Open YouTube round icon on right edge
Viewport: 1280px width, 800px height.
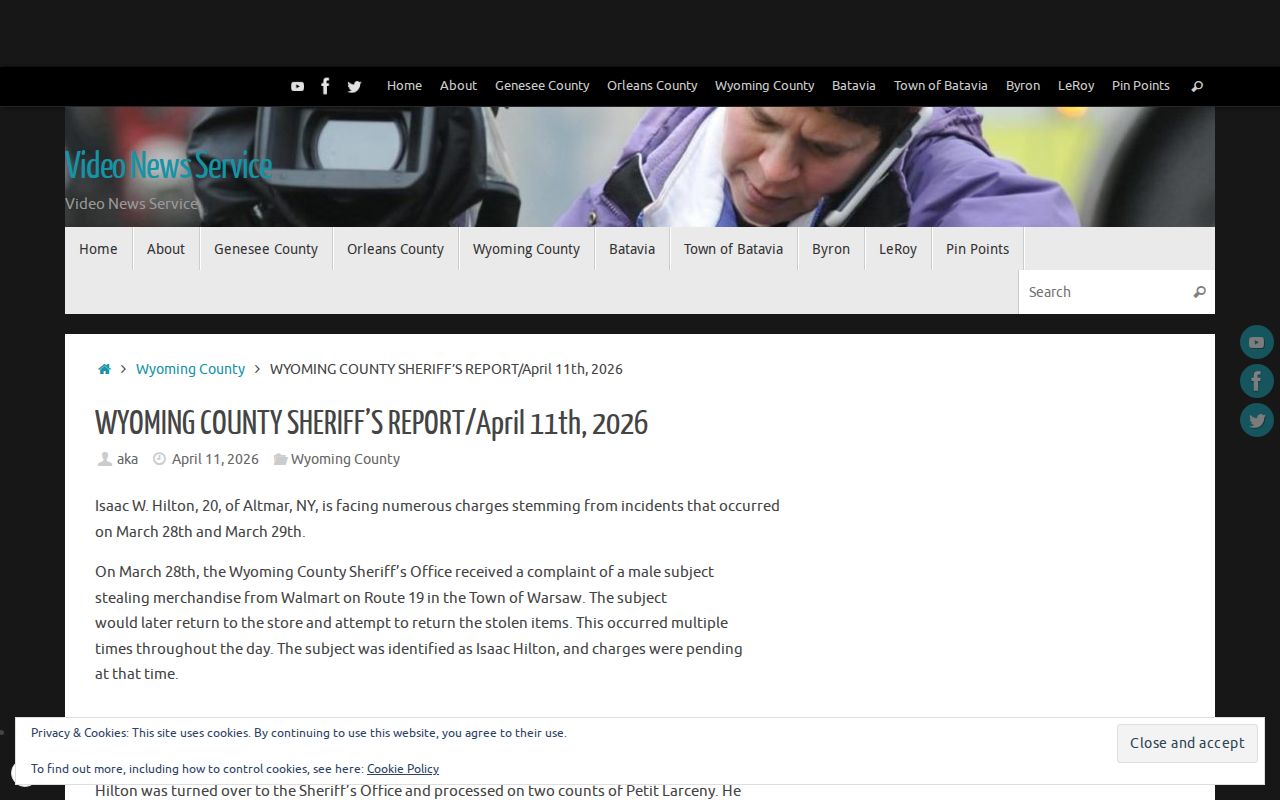pyautogui.click(x=1257, y=342)
